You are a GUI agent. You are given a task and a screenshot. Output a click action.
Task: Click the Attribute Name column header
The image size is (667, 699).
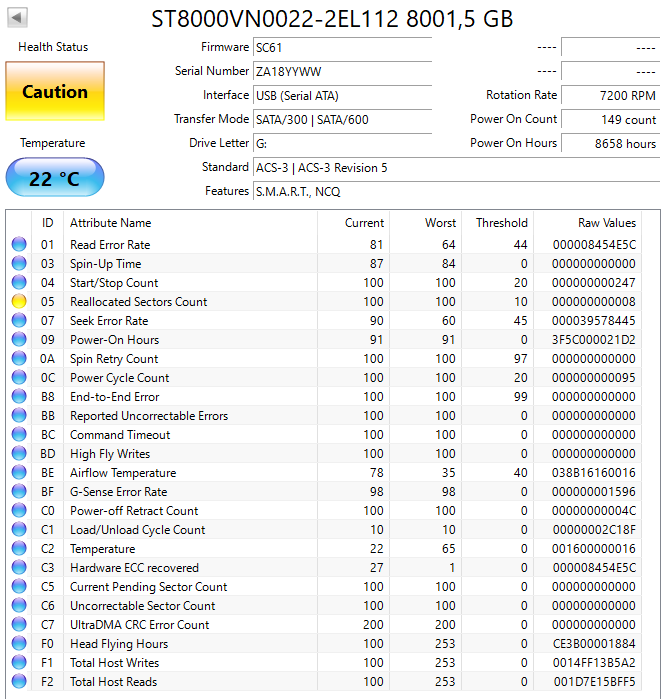110,223
